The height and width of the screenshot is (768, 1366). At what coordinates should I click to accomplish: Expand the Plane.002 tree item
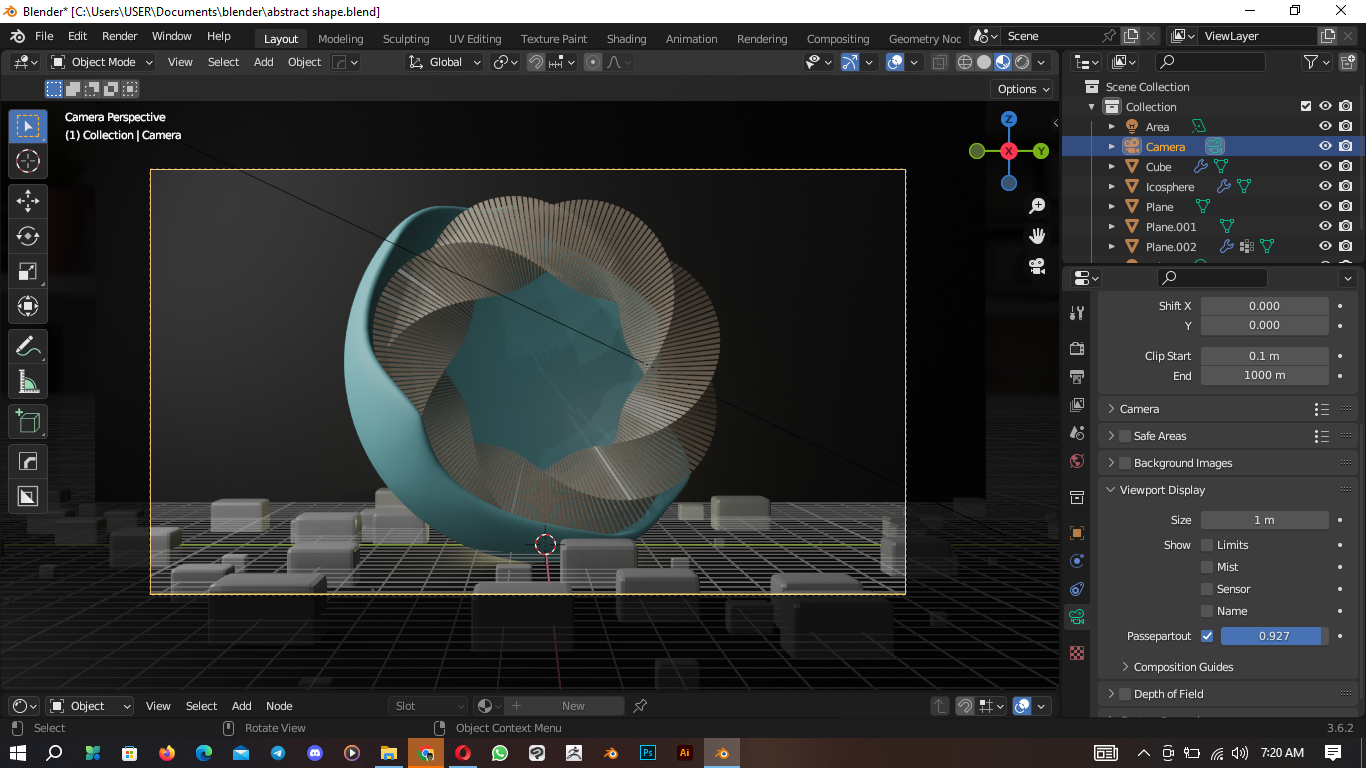[1111, 247]
